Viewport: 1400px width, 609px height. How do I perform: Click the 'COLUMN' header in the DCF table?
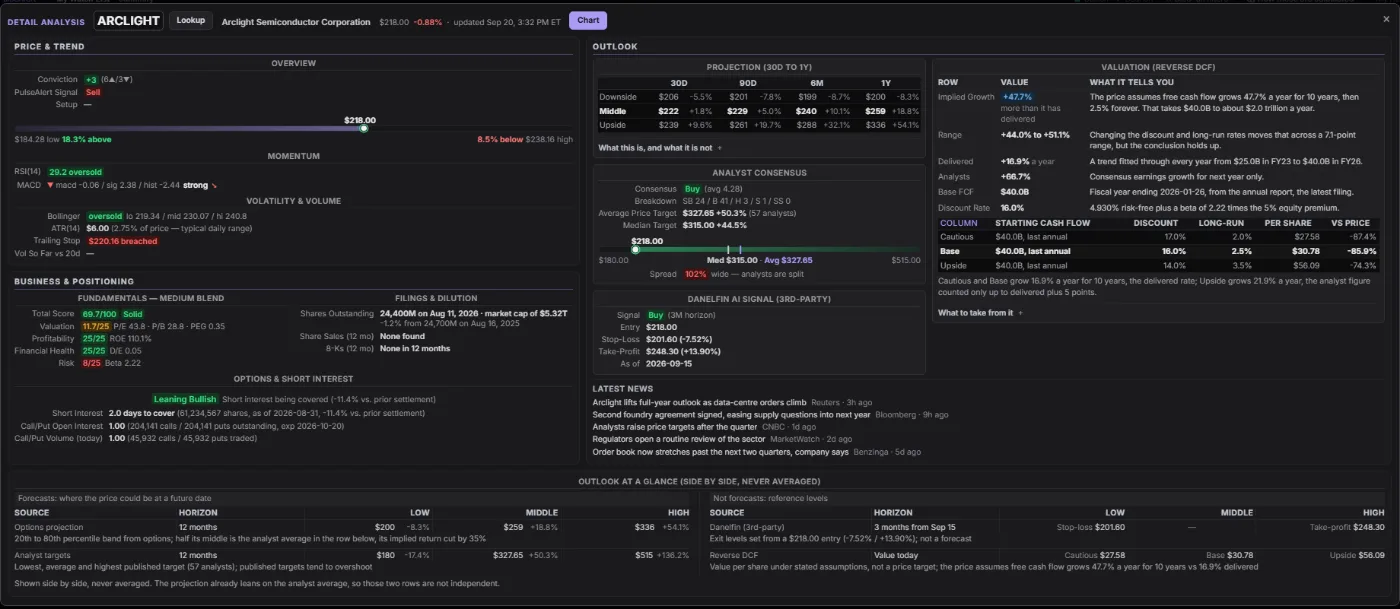[x=959, y=223]
